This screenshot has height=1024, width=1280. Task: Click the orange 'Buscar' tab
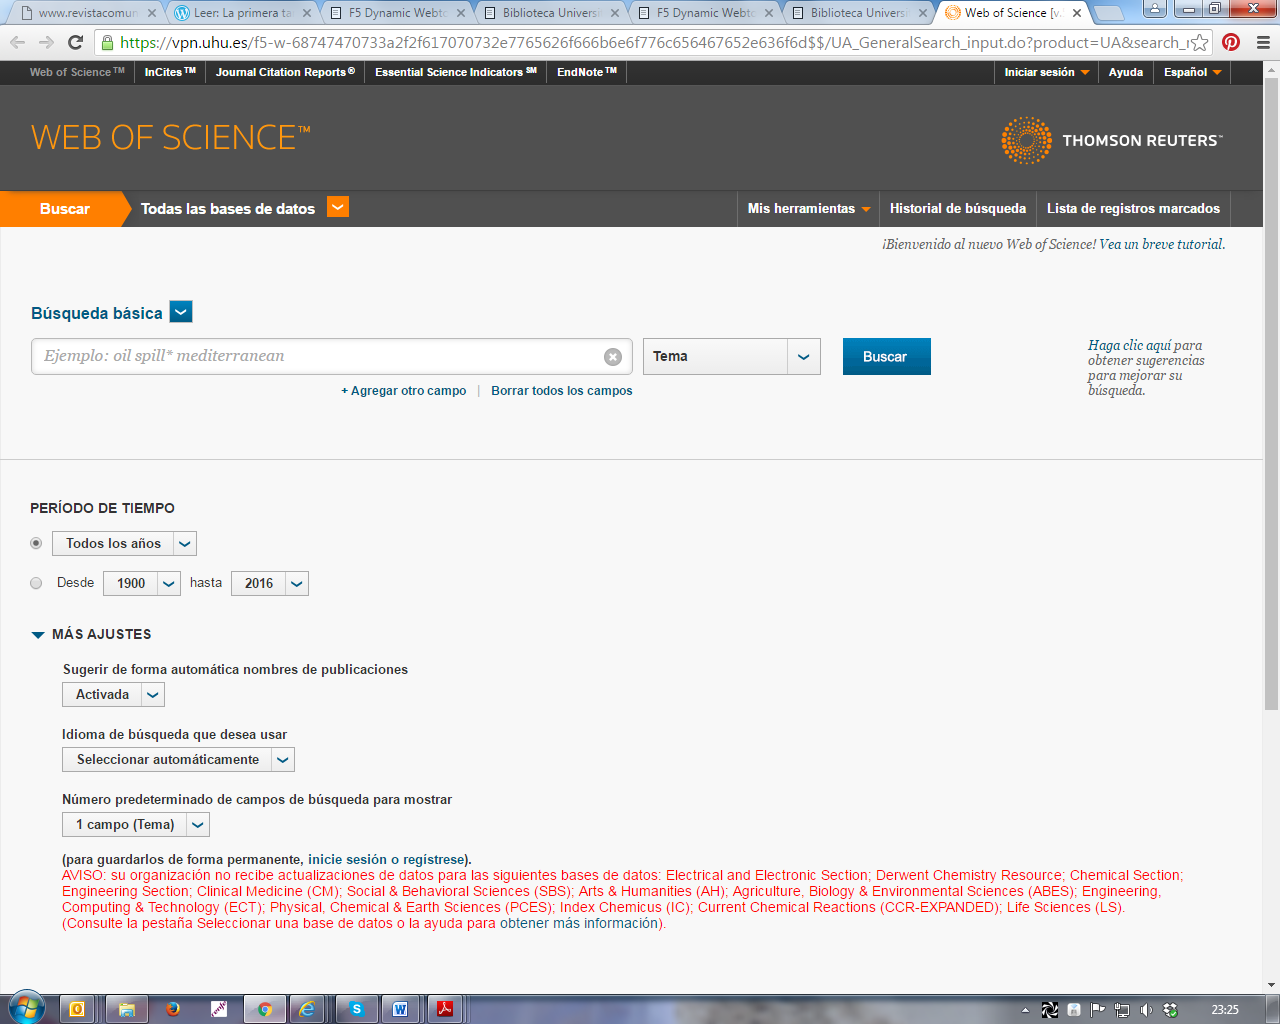coord(65,208)
